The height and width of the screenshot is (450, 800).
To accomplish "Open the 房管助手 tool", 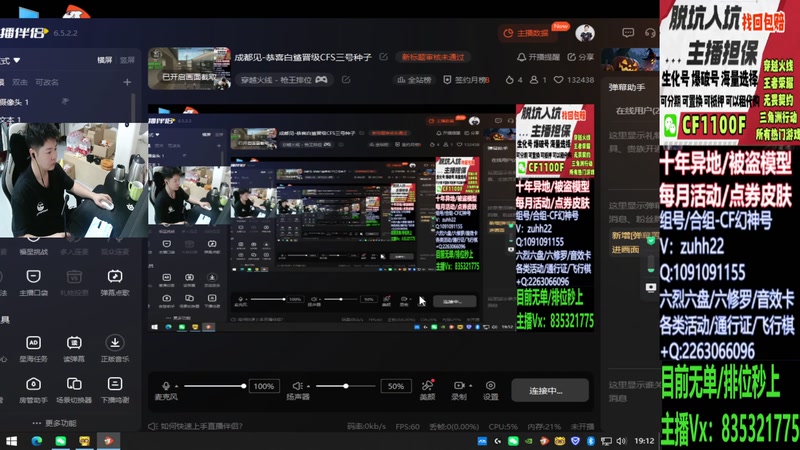I will [33, 390].
